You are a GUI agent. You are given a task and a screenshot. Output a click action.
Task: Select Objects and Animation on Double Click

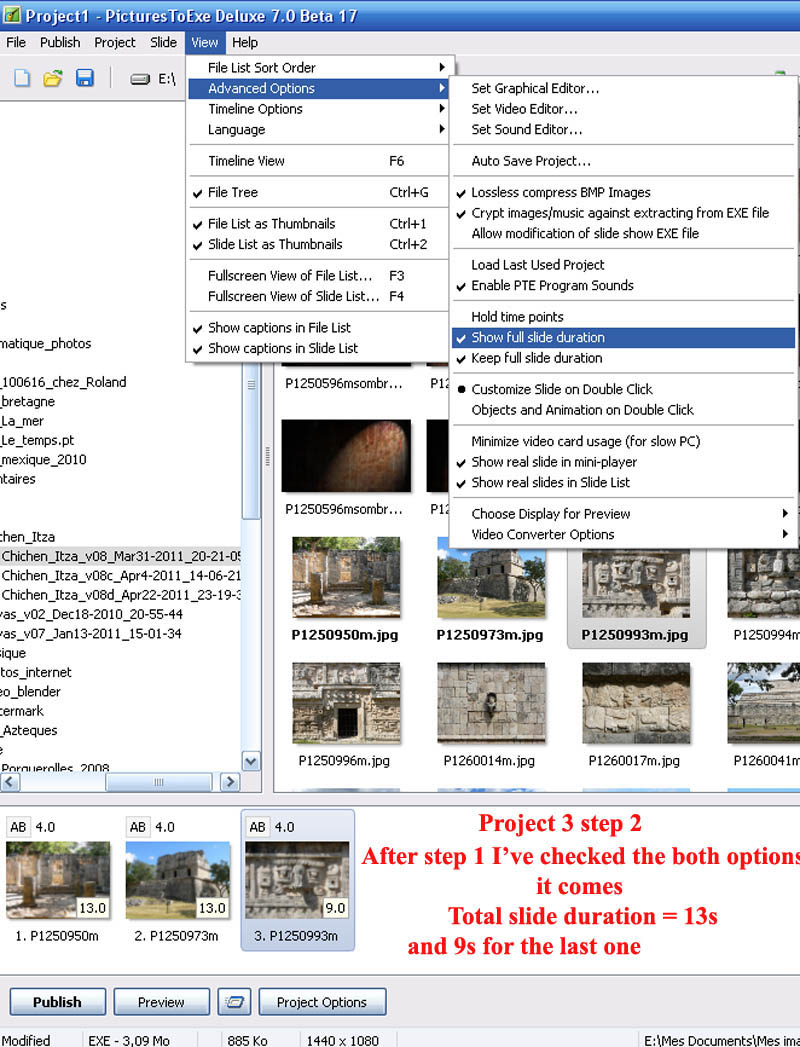click(x=582, y=410)
